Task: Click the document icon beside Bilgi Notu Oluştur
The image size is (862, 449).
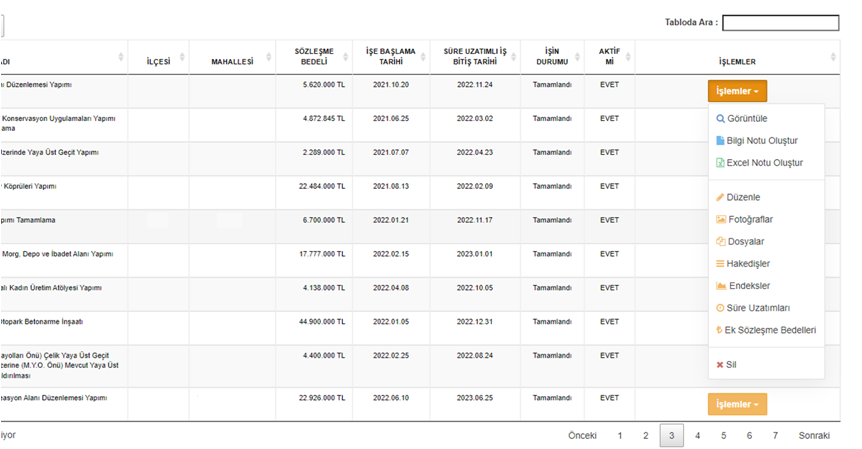Action: (721, 140)
